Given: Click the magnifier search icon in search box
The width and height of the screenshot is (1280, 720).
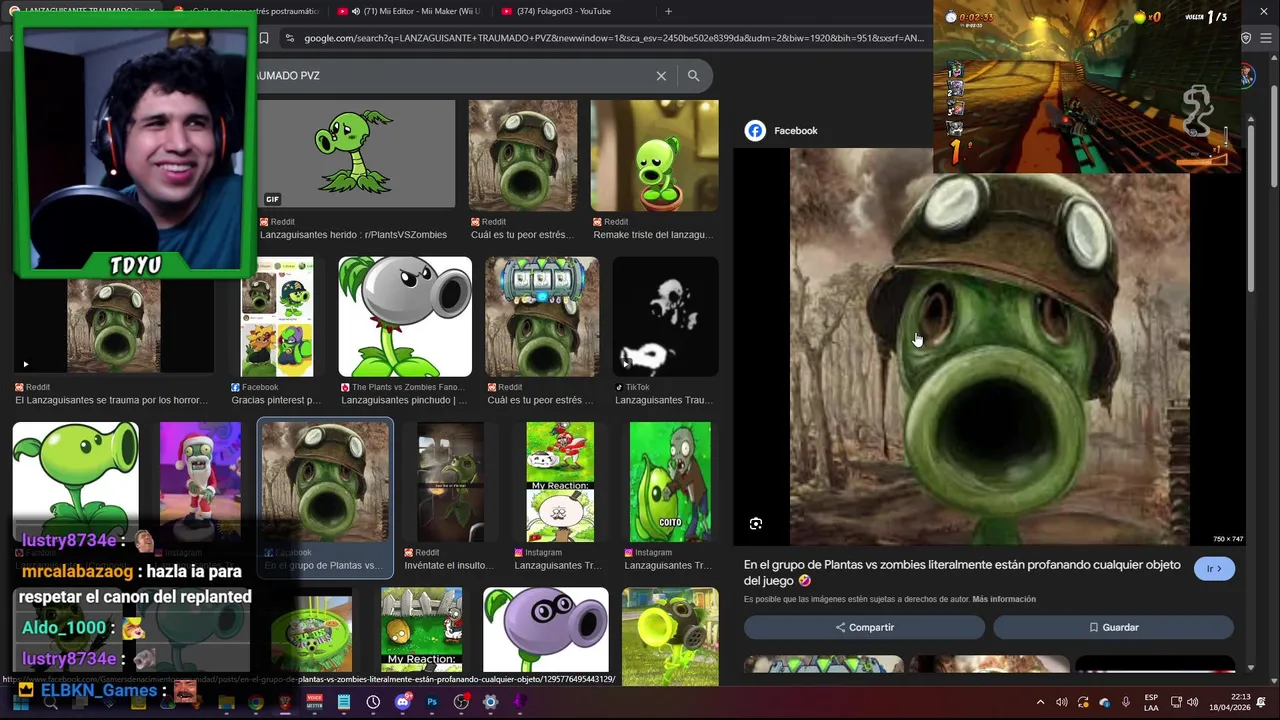Looking at the screenshot, I should coord(693,76).
